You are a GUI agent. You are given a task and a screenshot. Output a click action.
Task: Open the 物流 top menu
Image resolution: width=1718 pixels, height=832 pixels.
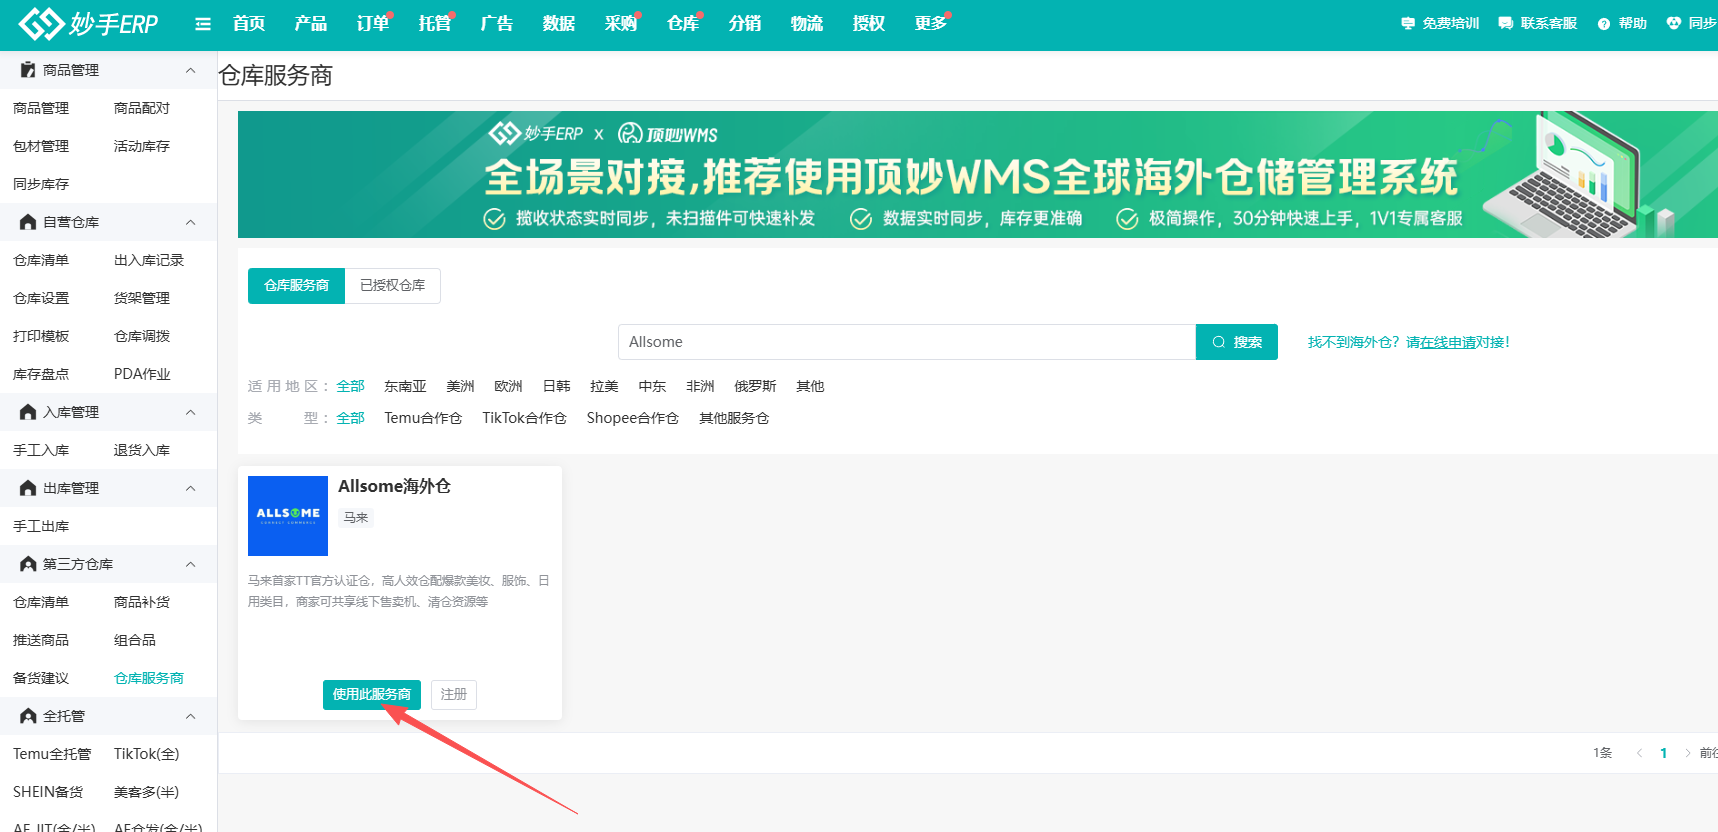(807, 24)
